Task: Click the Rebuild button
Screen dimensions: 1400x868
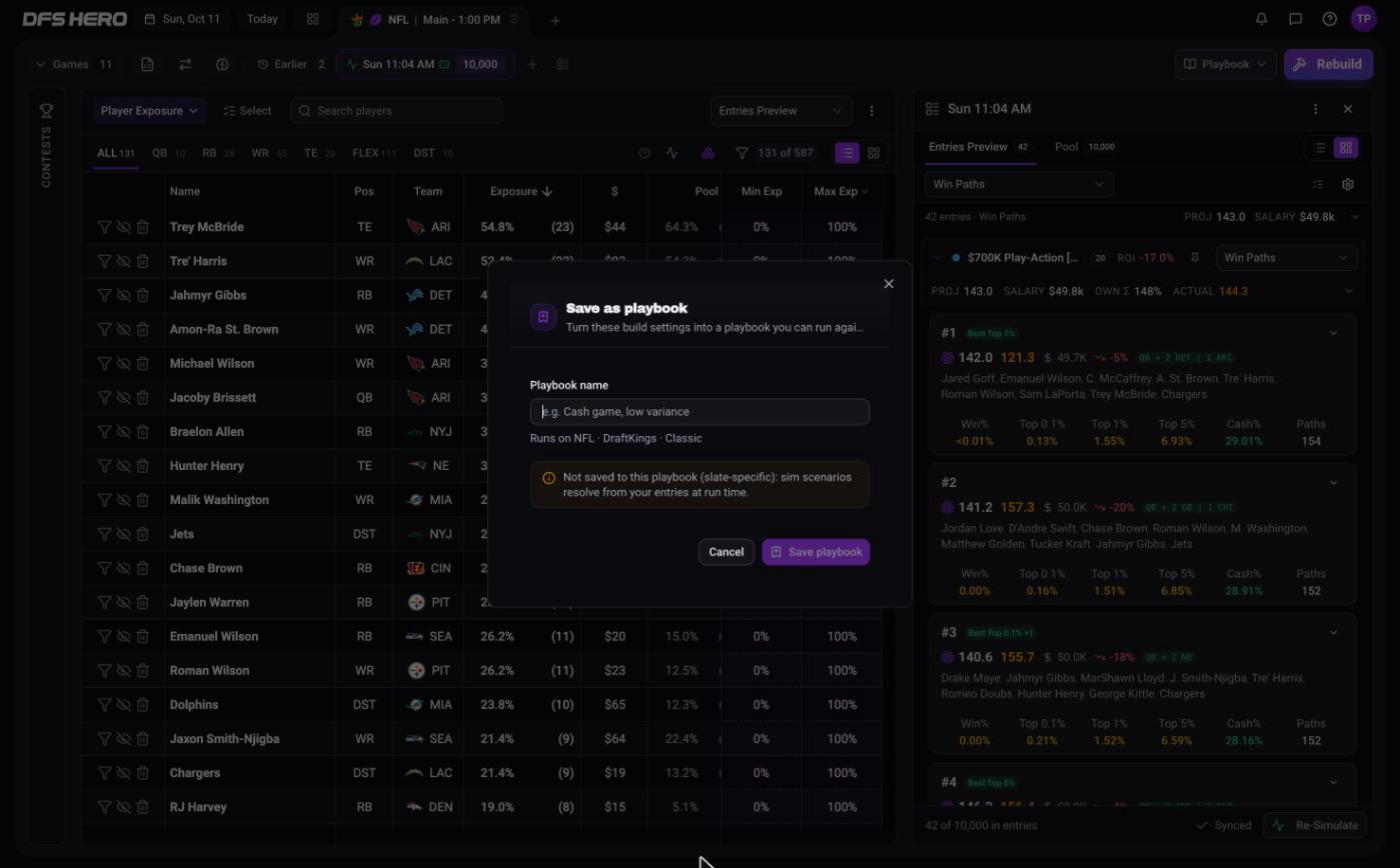Action: point(1329,64)
